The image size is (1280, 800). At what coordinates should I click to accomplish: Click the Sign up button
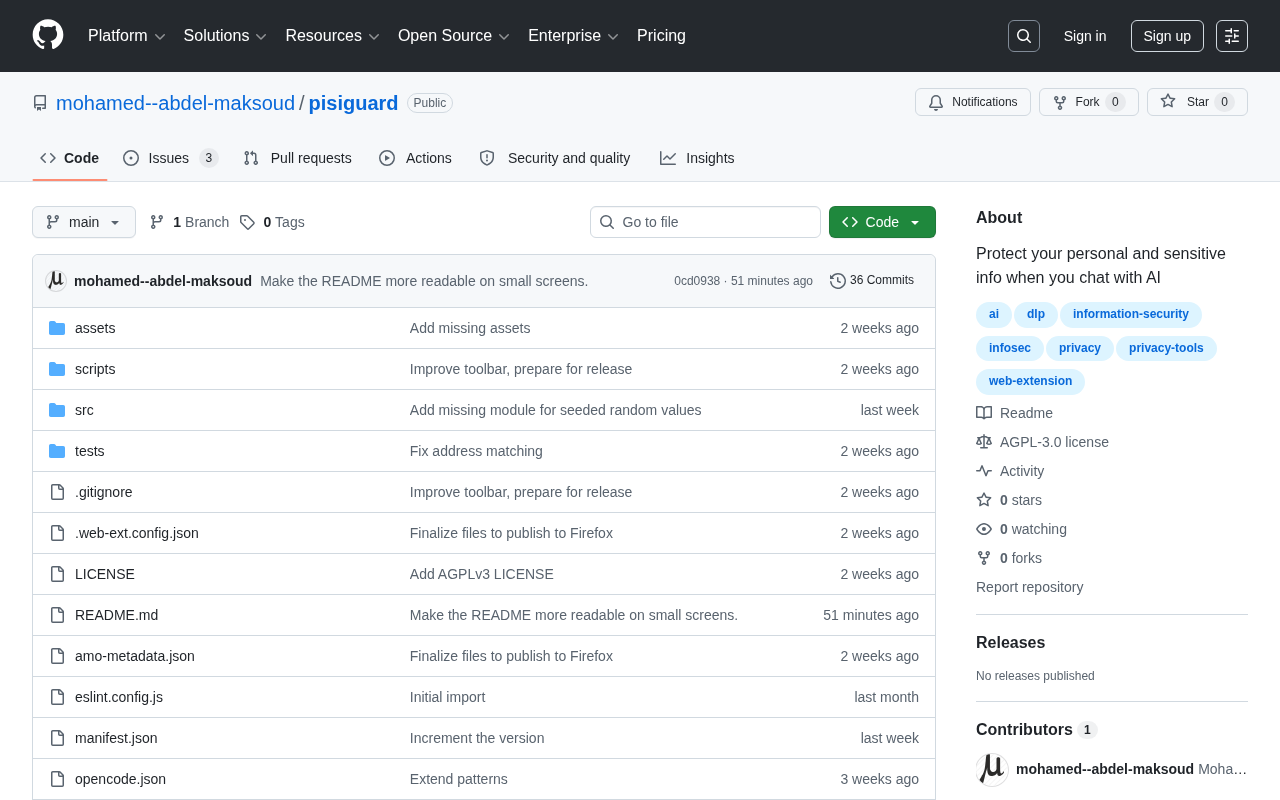coord(1167,36)
